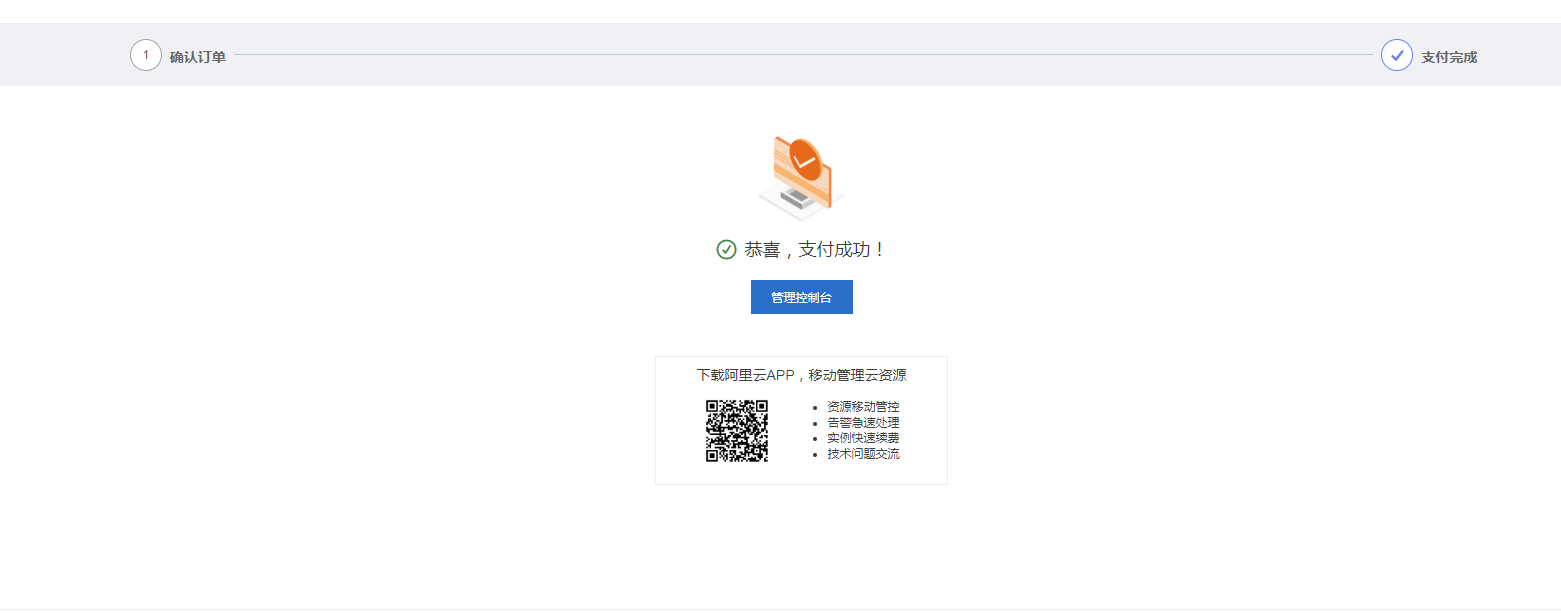Select the 支付完成 step label
The image size is (1561, 613).
(x=1449, y=57)
